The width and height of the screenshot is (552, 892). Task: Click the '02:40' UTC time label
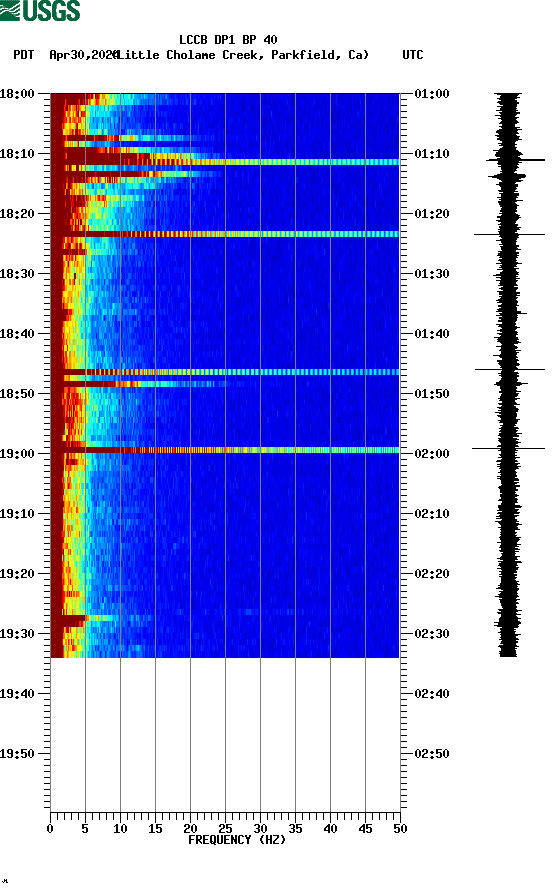pos(432,694)
